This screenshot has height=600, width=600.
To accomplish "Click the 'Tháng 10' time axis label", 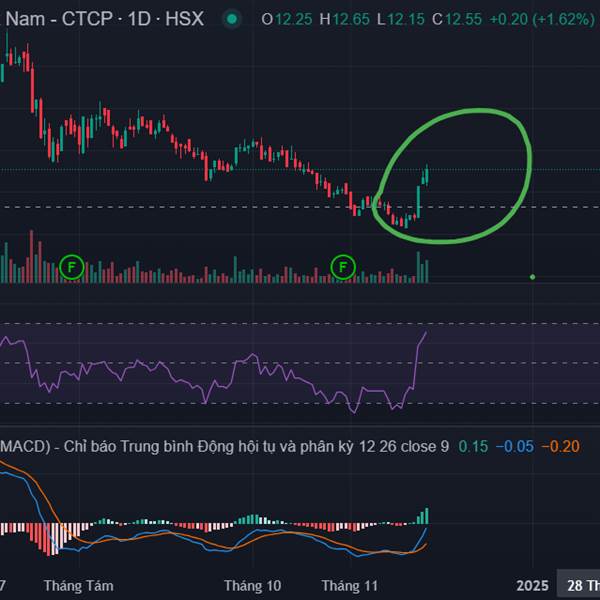I will coord(253,586).
